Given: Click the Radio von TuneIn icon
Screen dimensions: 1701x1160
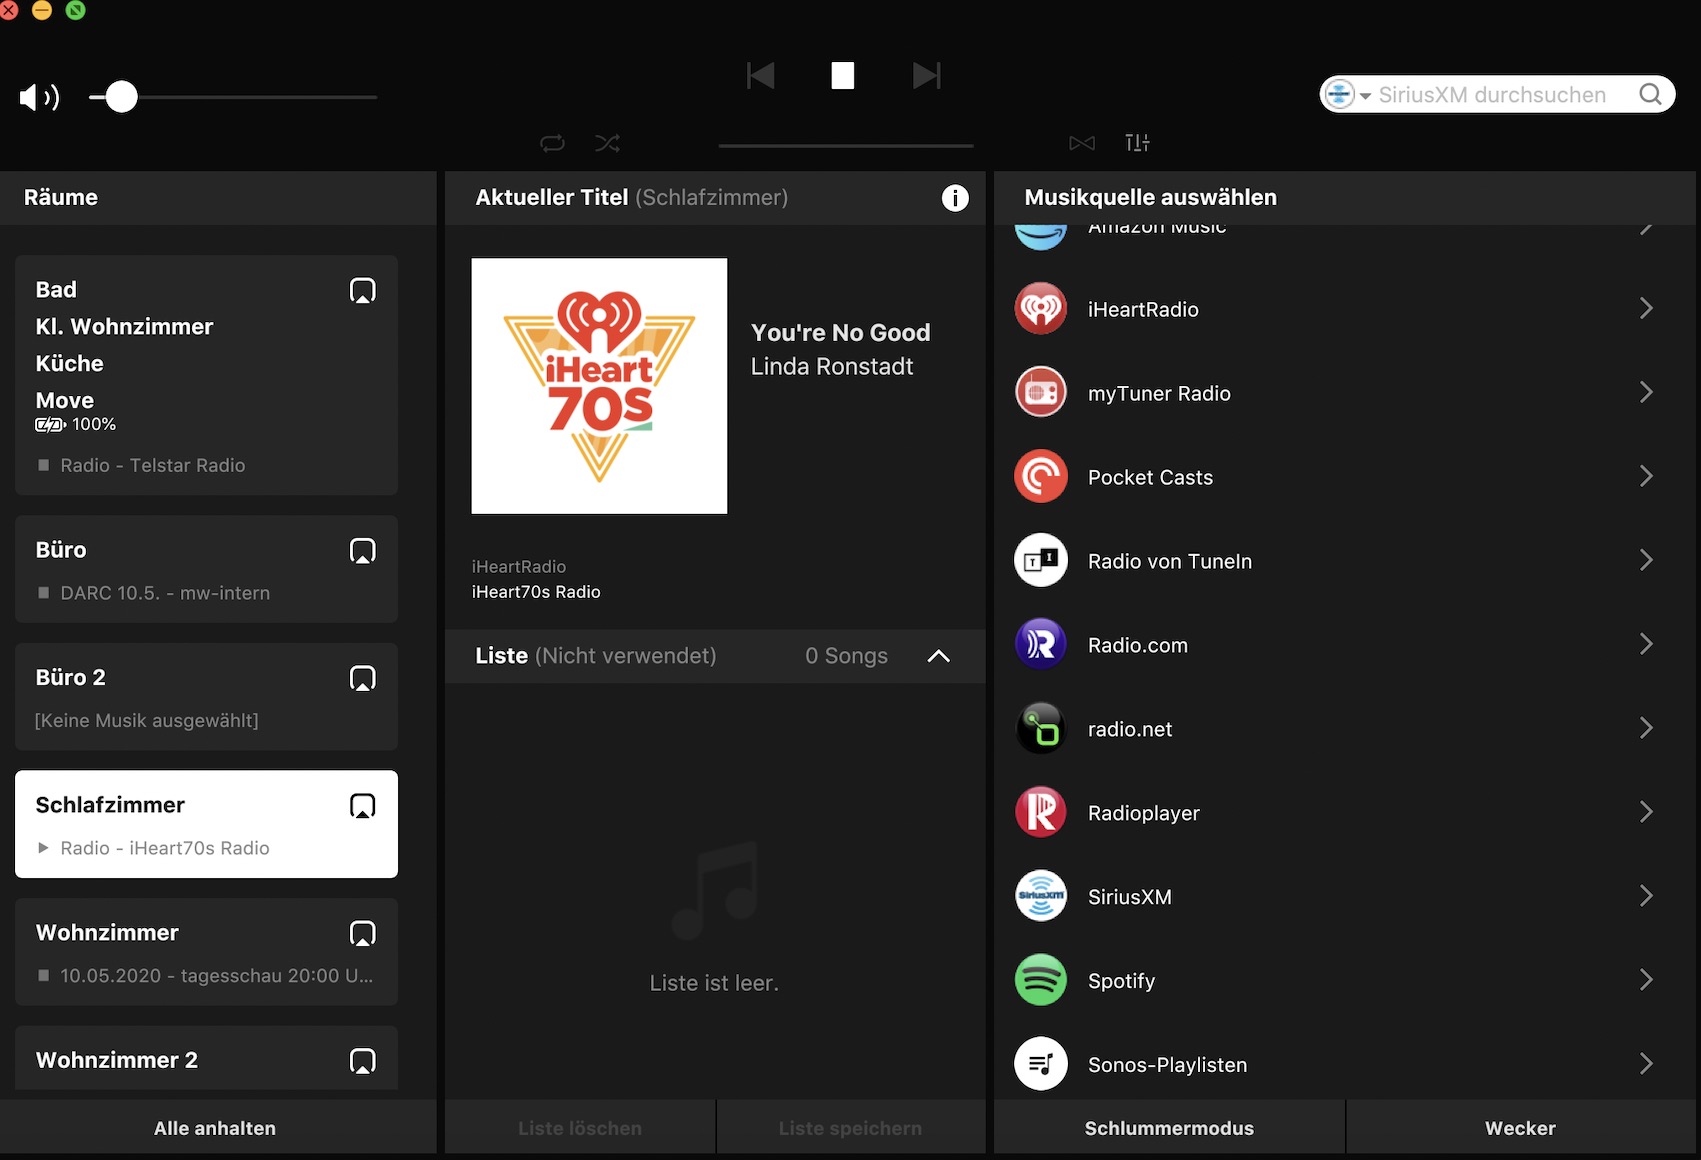Looking at the screenshot, I should click(x=1041, y=561).
